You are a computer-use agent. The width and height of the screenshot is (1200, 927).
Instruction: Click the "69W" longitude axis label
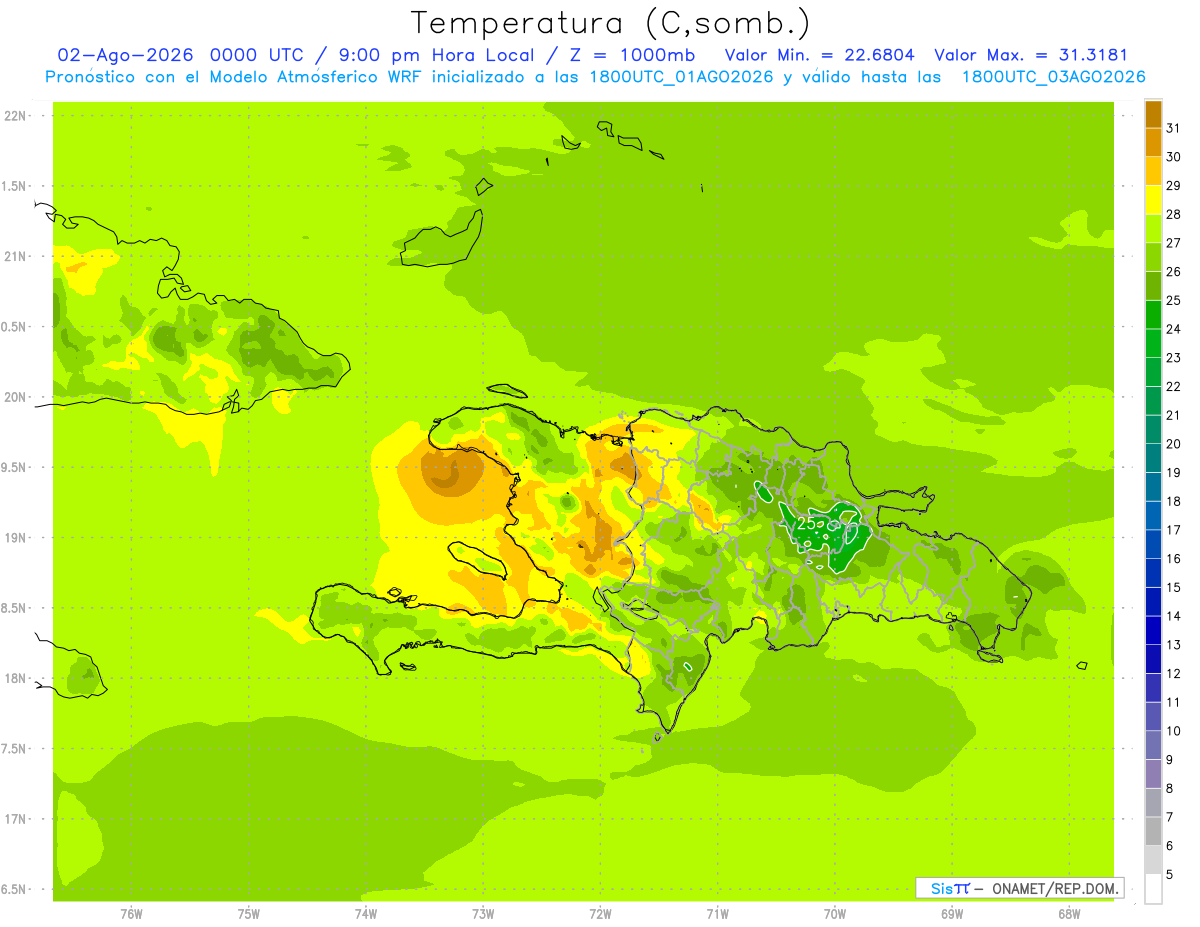(x=952, y=914)
